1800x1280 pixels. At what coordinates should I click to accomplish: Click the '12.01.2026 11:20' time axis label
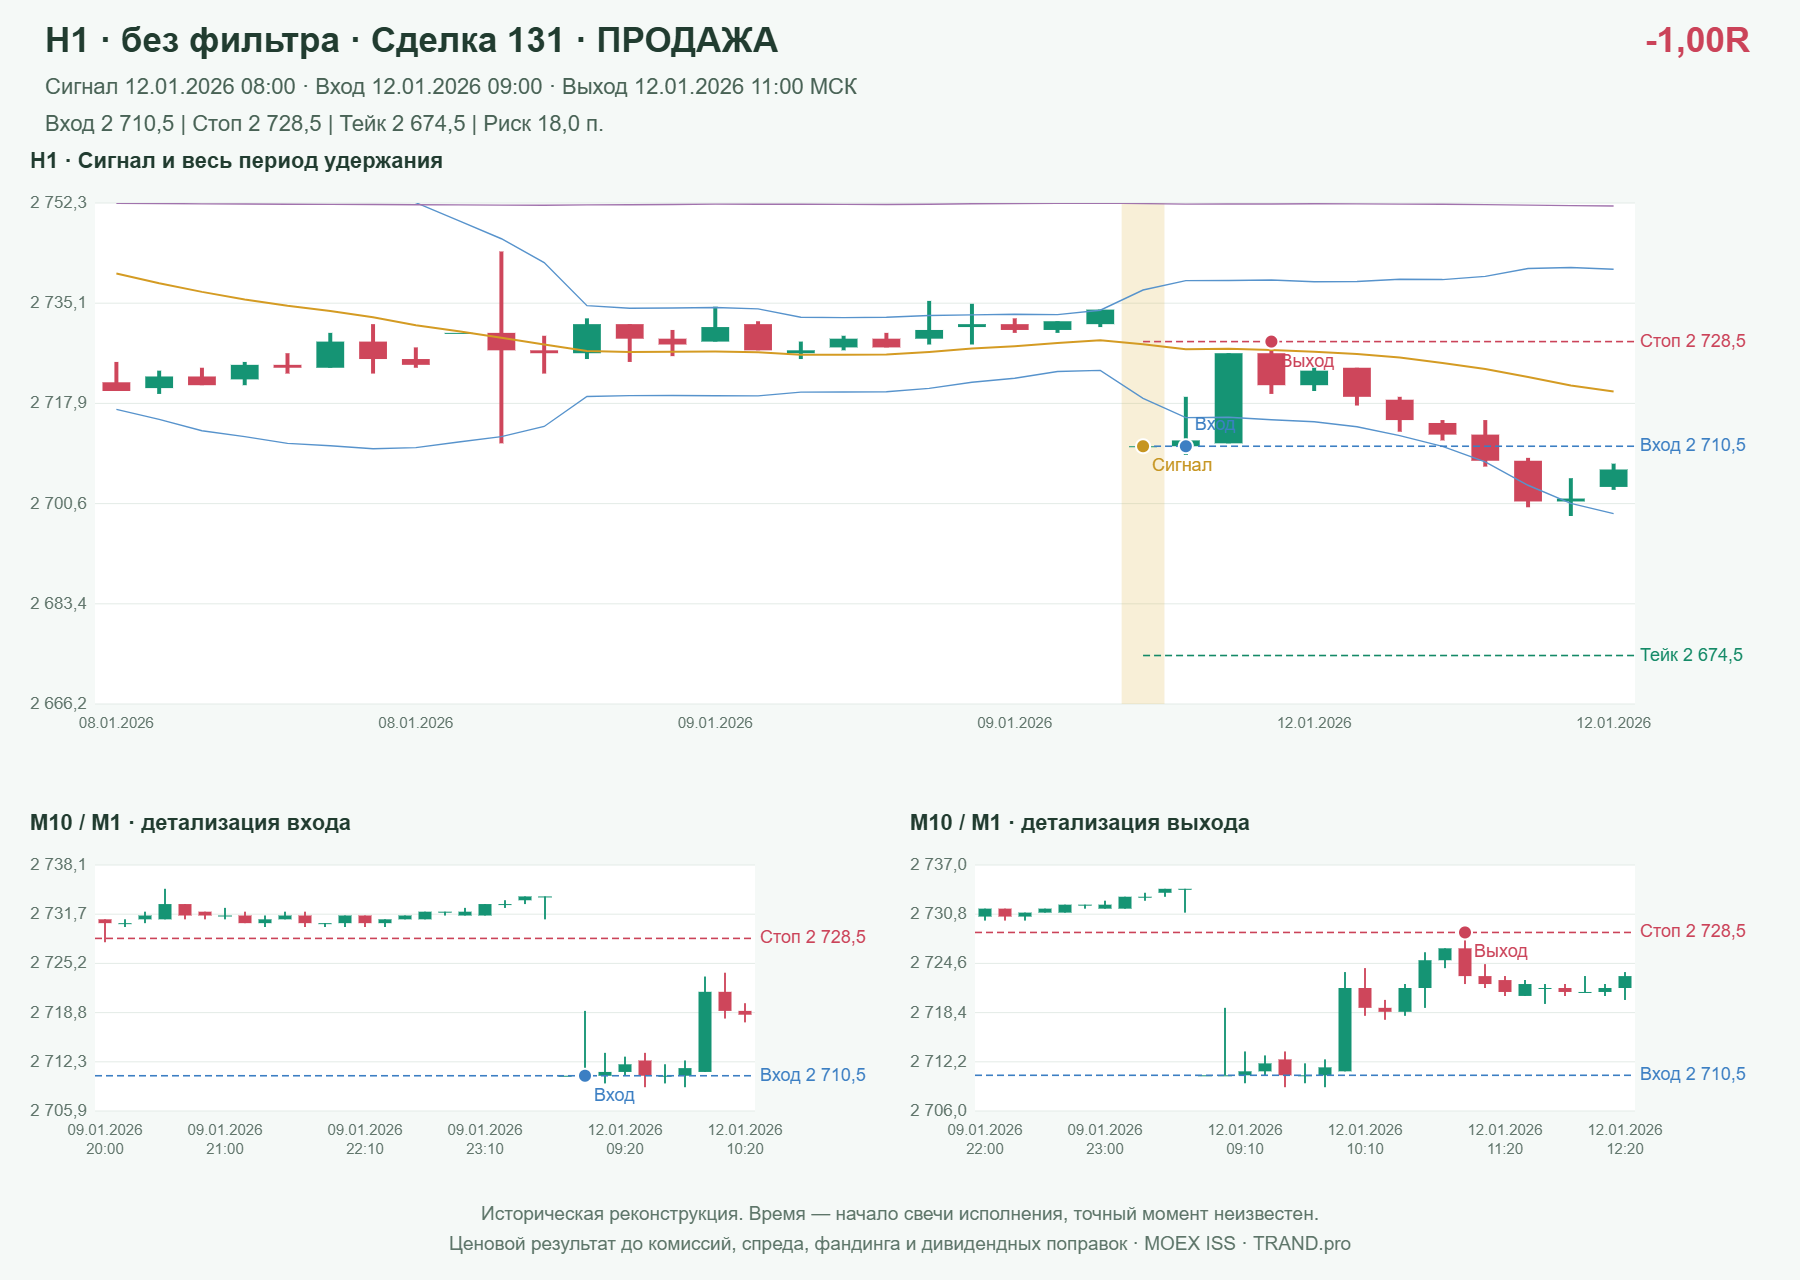point(1505,1139)
